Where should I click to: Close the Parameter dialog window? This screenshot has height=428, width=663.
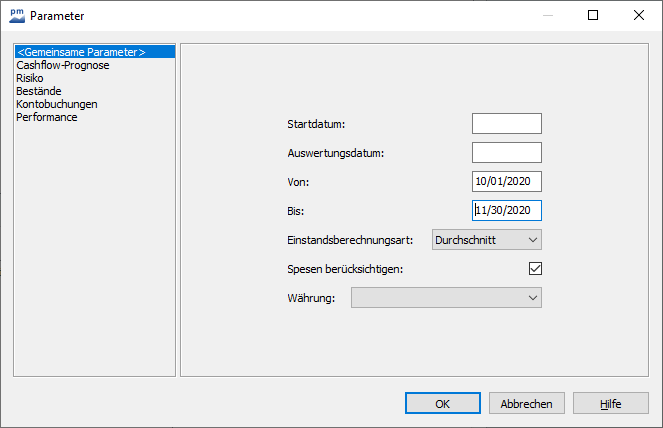click(x=639, y=16)
